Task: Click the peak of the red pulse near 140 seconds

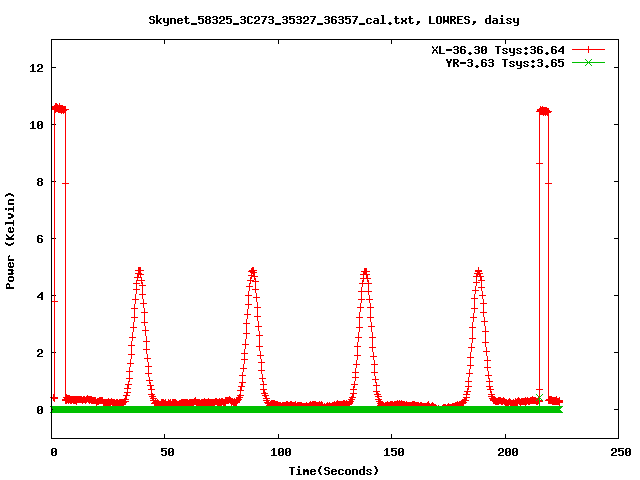Action: (365, 271)
